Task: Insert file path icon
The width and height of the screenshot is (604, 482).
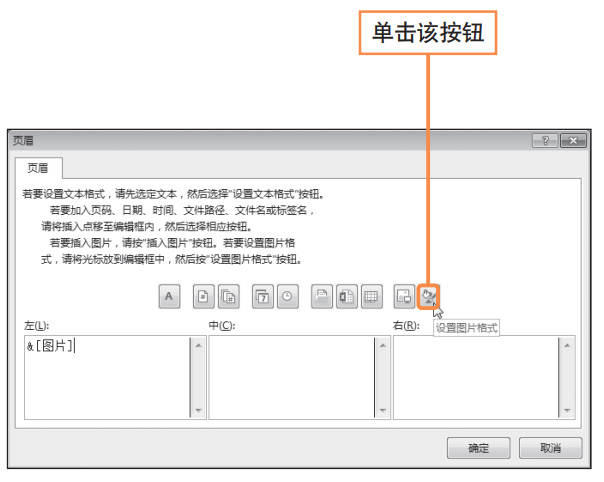Action: (322, 296)
